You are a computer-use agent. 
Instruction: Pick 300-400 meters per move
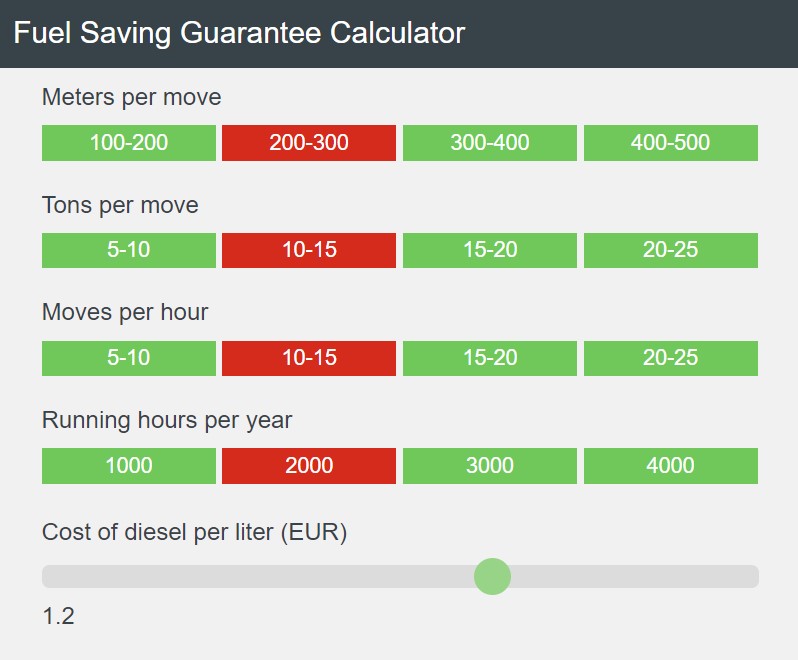(490, 143)
